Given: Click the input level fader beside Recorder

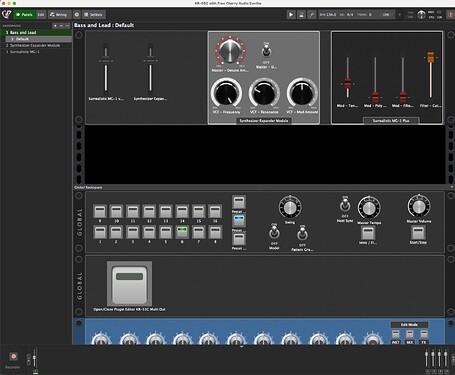Looking at the screenshot, I should [34, 358].
